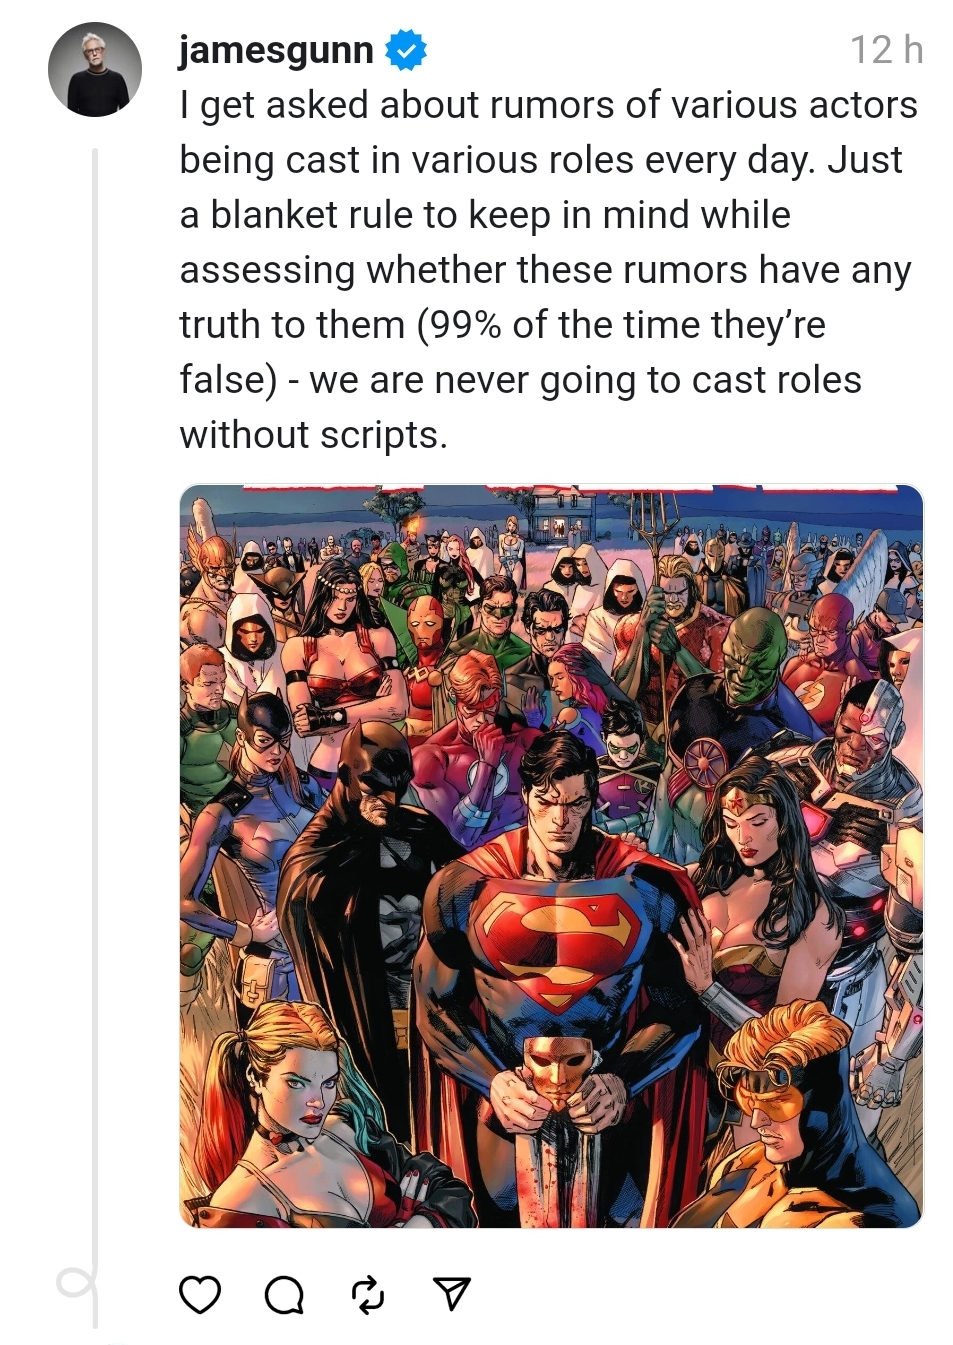953x1345 pixels.
Task: Open the post text about casting rumors
Action: pos(548,270)
